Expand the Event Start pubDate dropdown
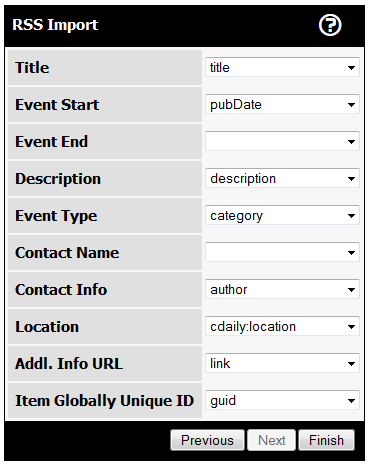The width and height of the screenshot is (371, 467). (282, 104)
